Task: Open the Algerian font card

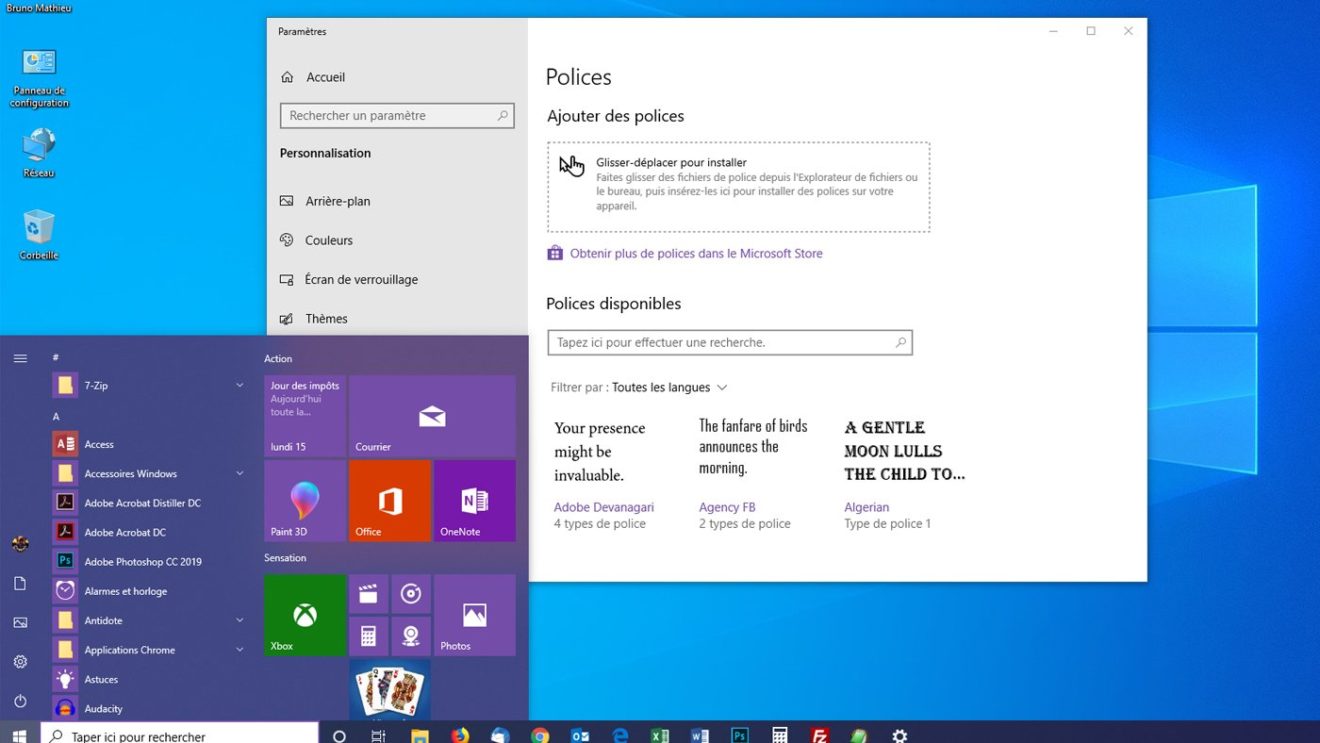Action: (904, 475)
